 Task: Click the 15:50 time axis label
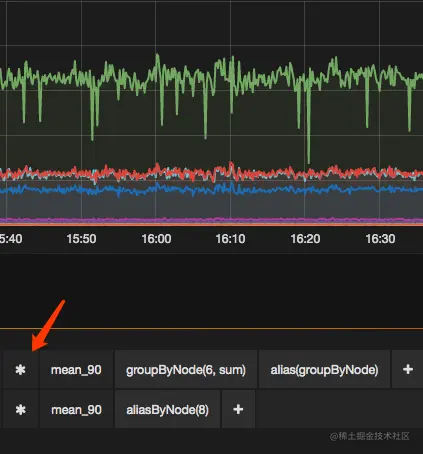point(81,239)
